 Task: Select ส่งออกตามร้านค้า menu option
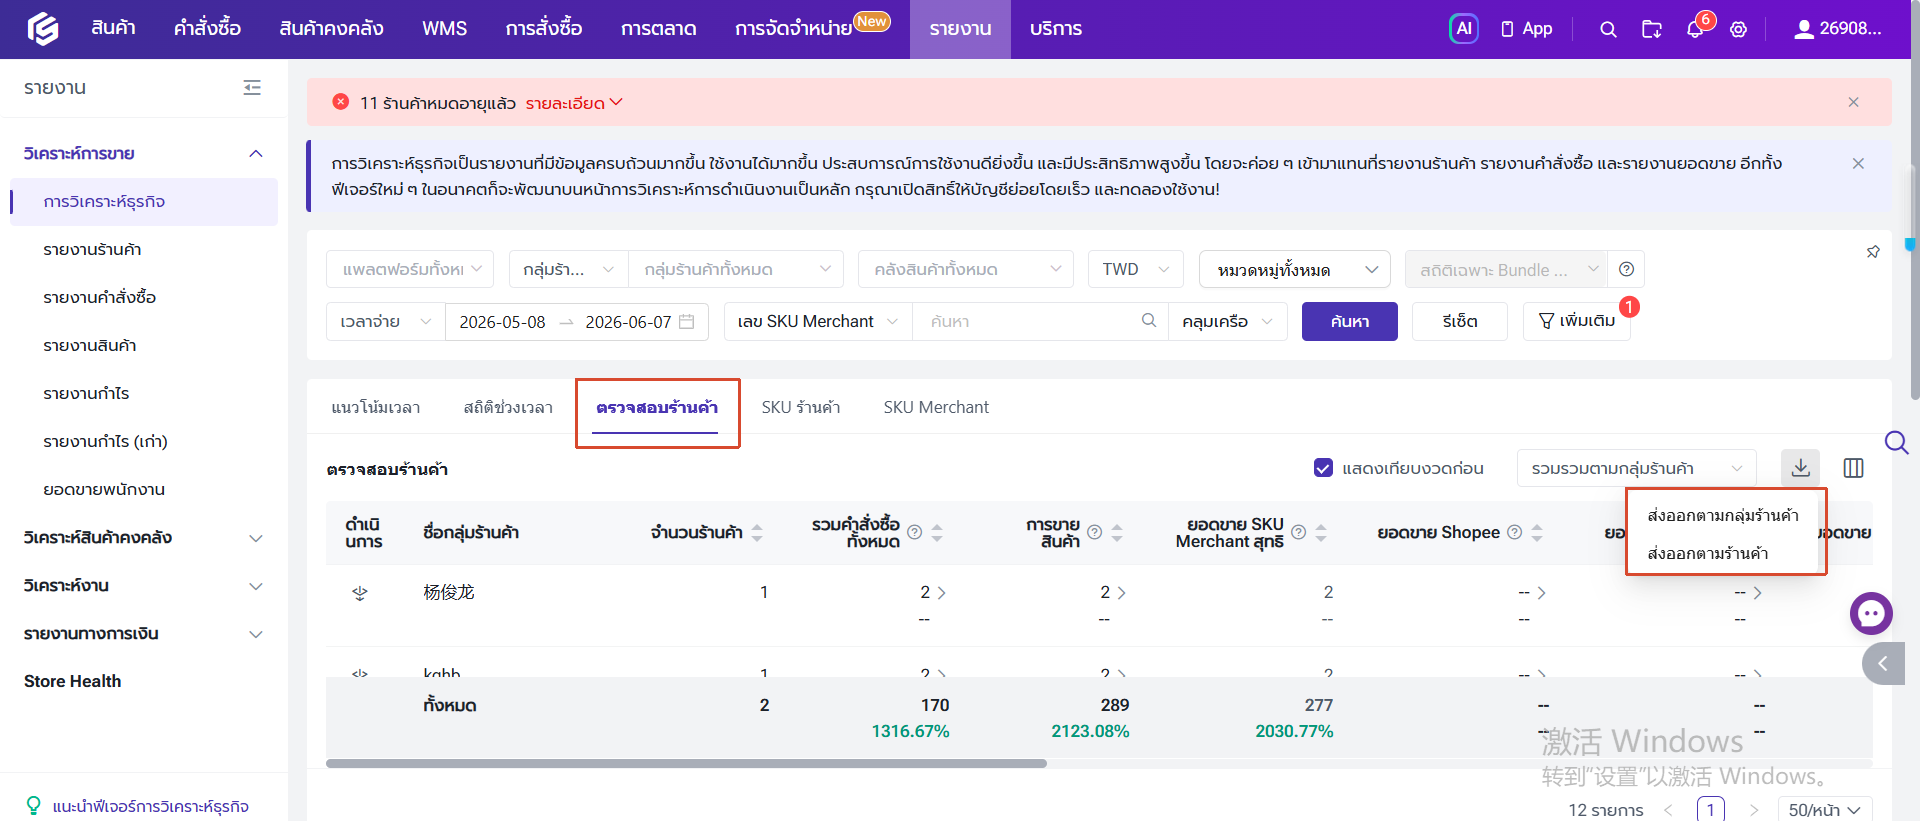(1708, 553)
